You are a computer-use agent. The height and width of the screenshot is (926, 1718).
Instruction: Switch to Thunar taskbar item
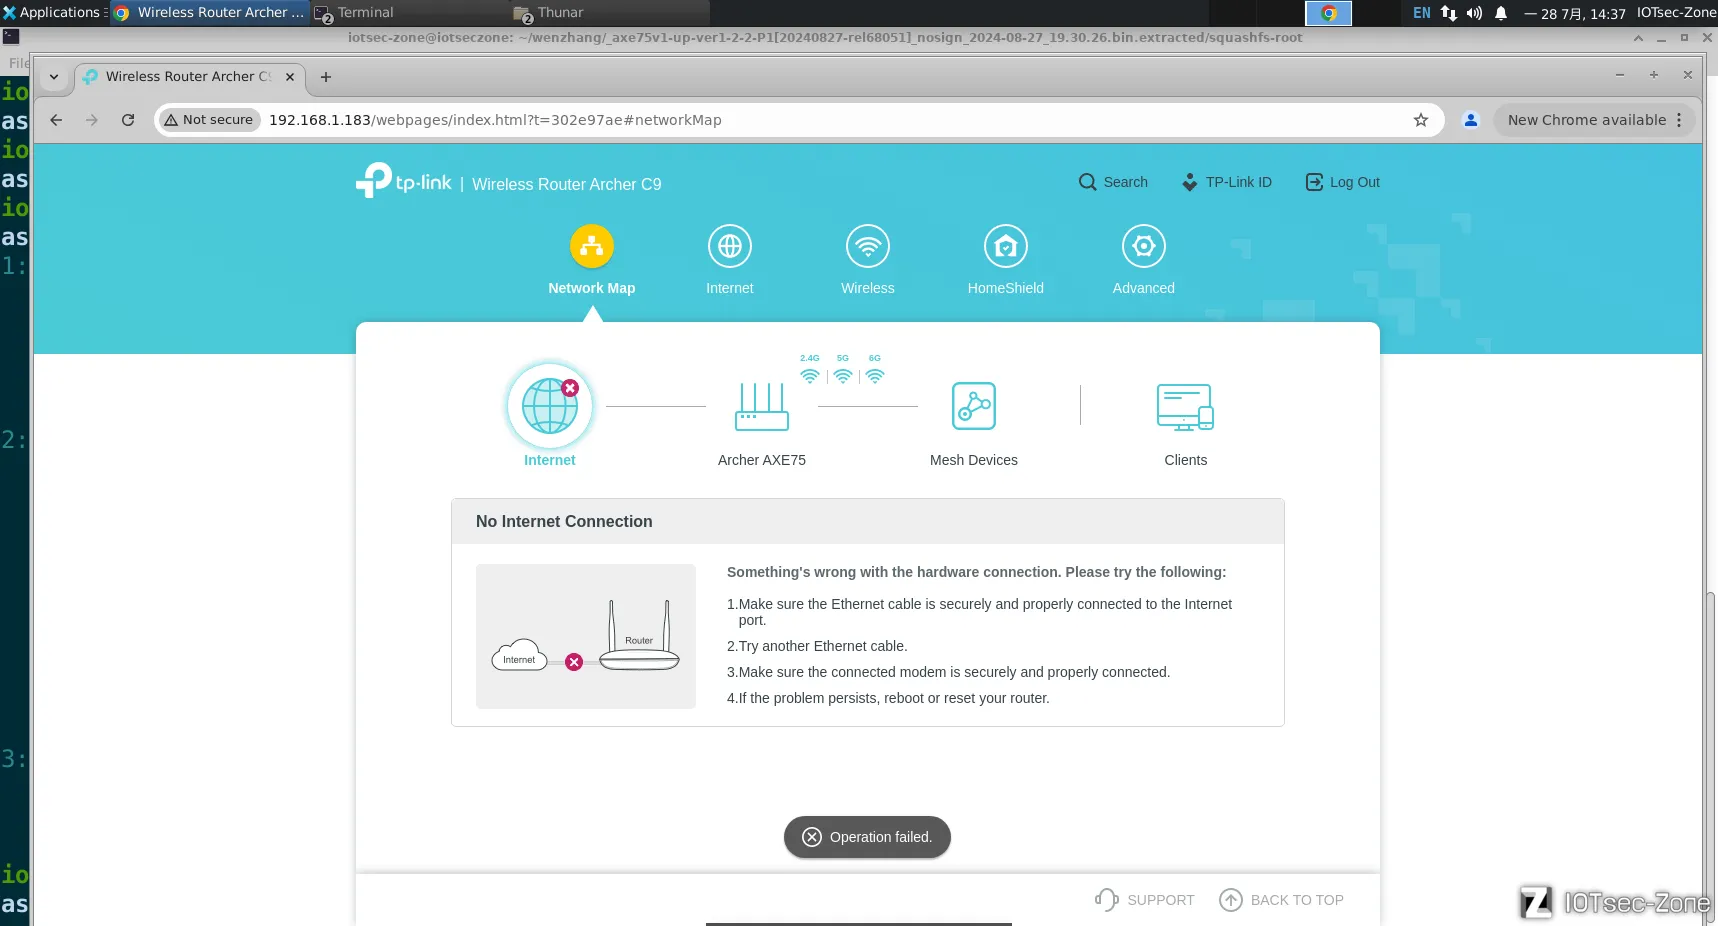click(x=609, y=13)
